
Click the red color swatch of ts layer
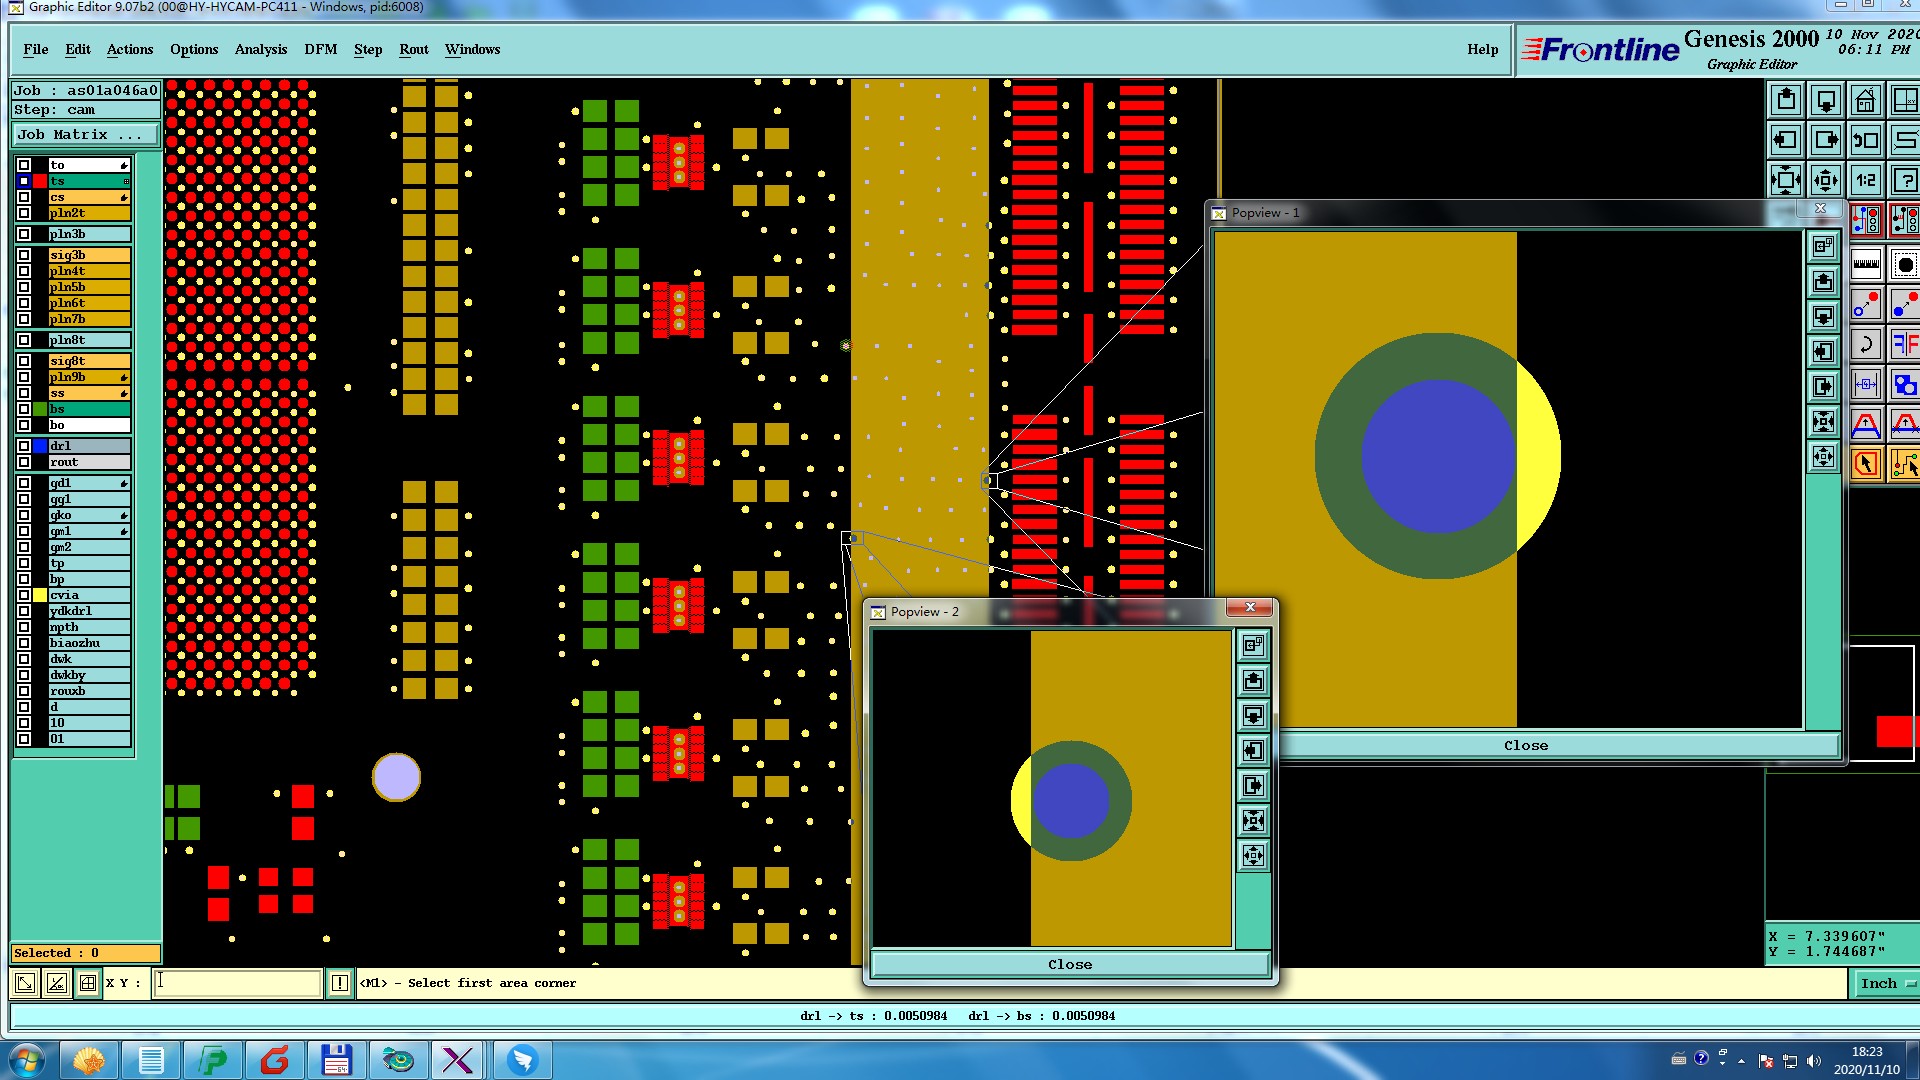(40, 181)
